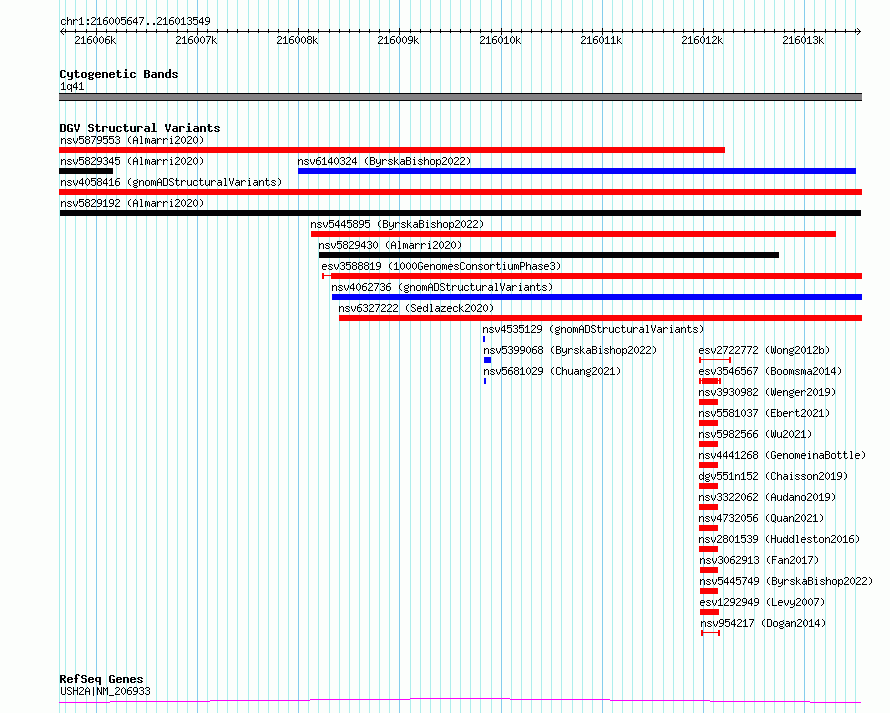Click the red span glyph of nsv954217
Image resolution: width=890 pixels, height=713 pixels.
coord(711,633)
